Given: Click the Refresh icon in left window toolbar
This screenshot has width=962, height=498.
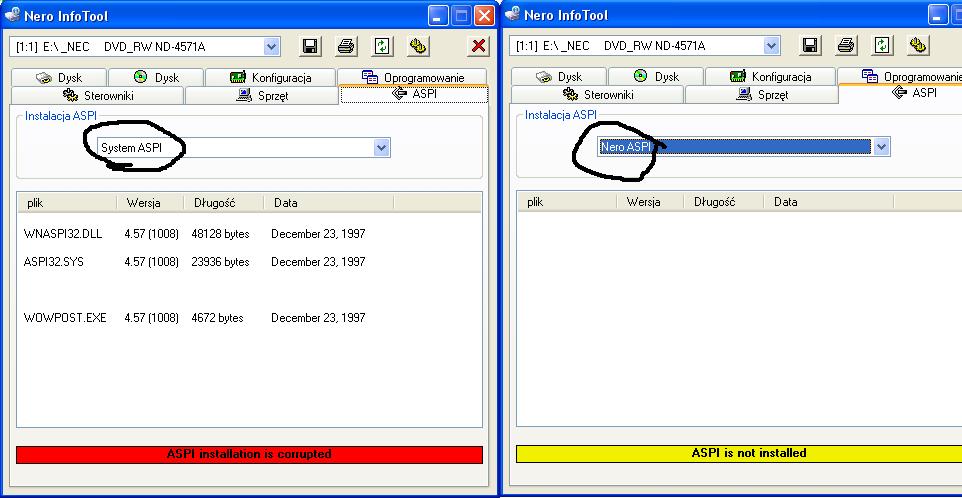Looking at the screenshot, I should pos(382,46).
